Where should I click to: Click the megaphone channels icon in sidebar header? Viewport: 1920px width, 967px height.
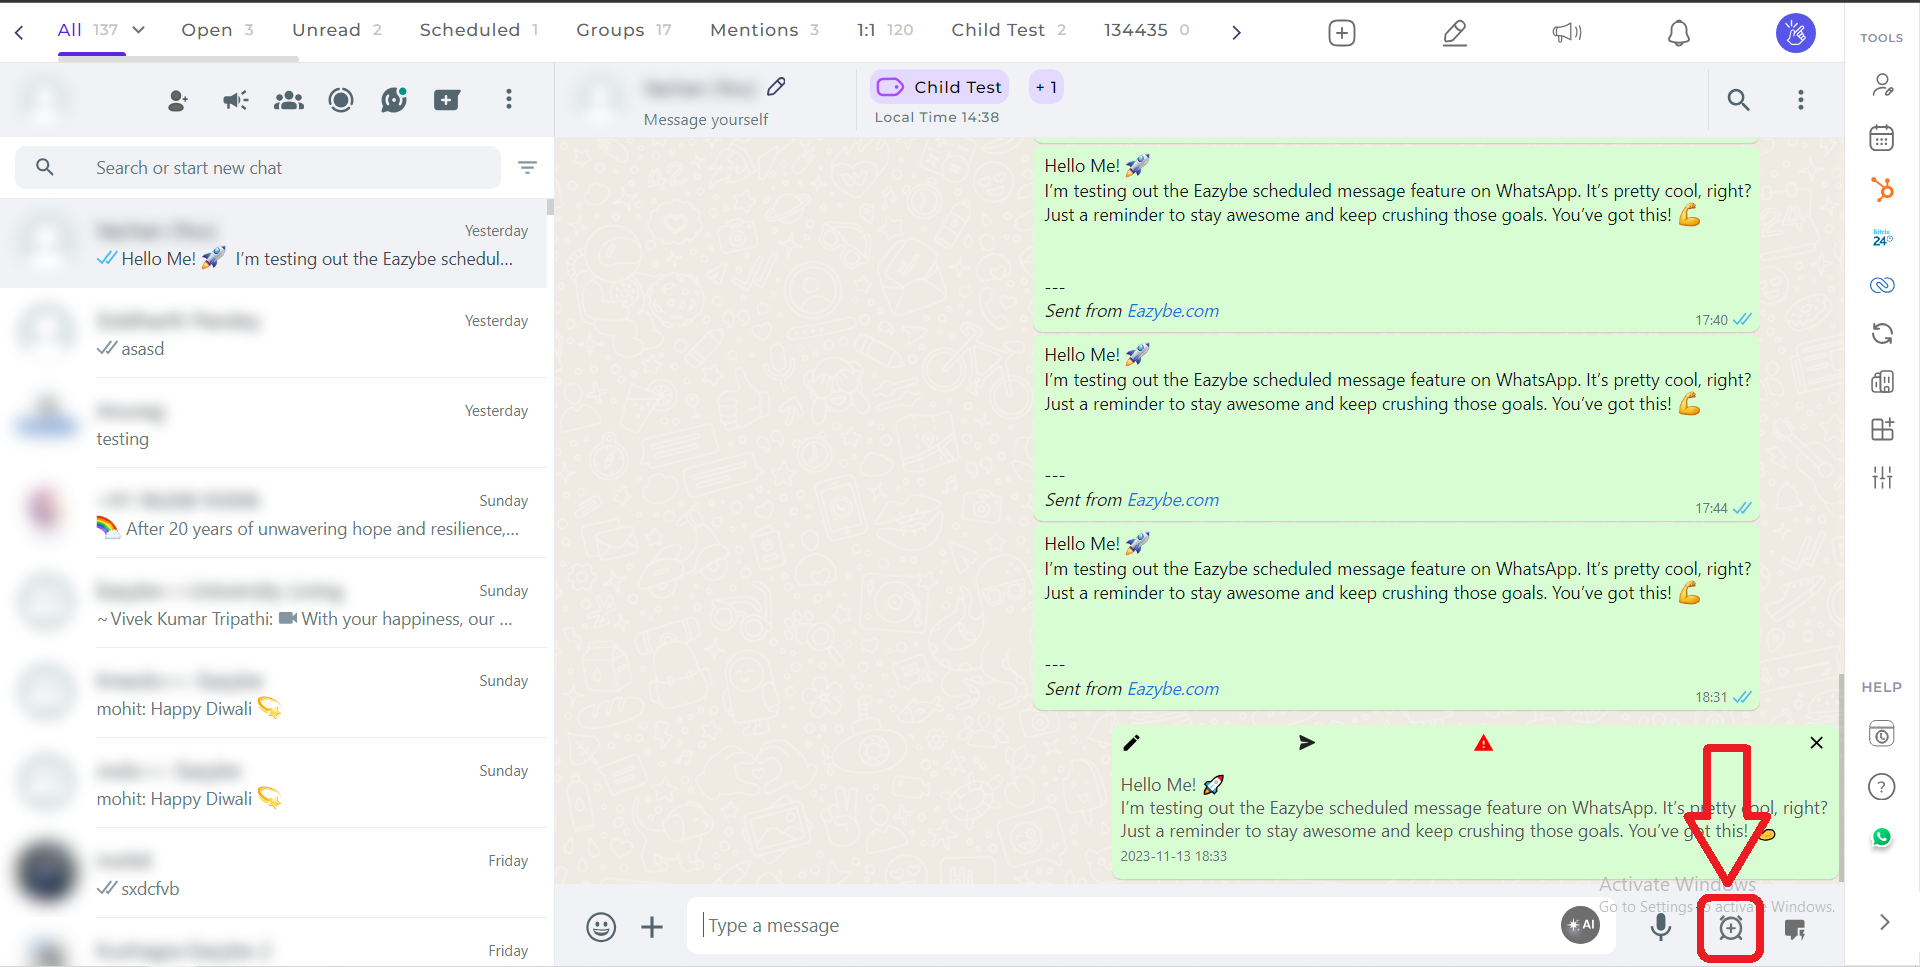(235, 100)
